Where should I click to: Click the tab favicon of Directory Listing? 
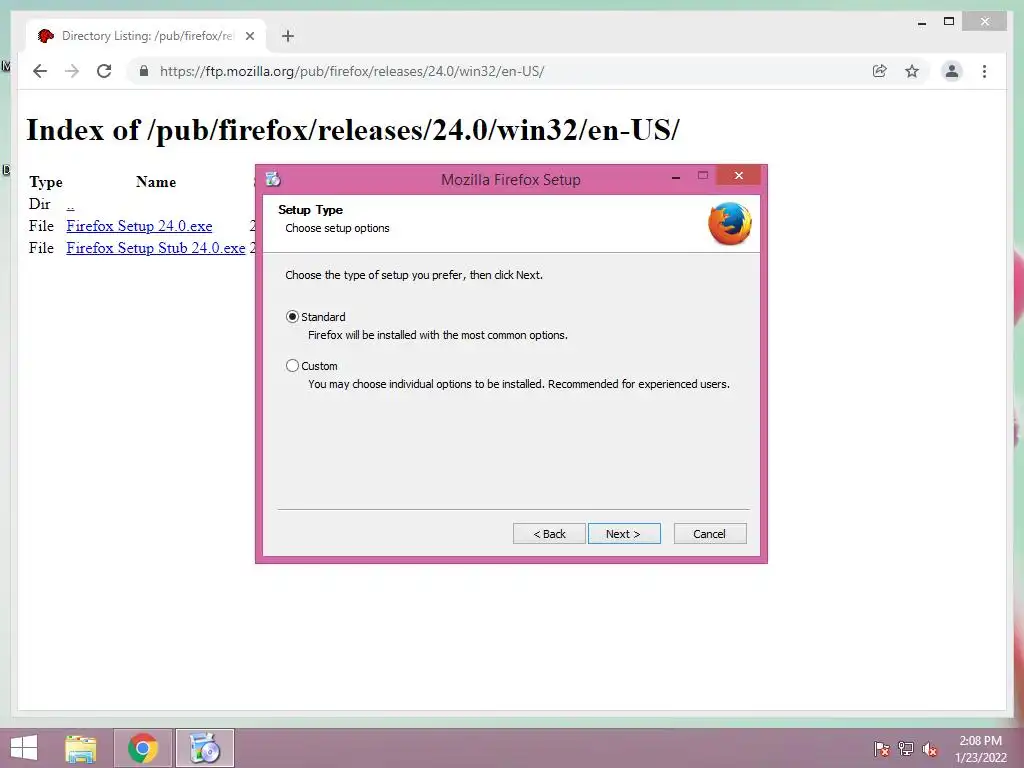coord(45,36)
